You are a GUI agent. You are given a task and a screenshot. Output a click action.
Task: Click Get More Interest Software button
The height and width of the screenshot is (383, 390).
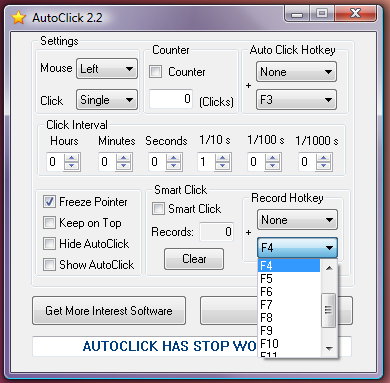coord(109,311)
